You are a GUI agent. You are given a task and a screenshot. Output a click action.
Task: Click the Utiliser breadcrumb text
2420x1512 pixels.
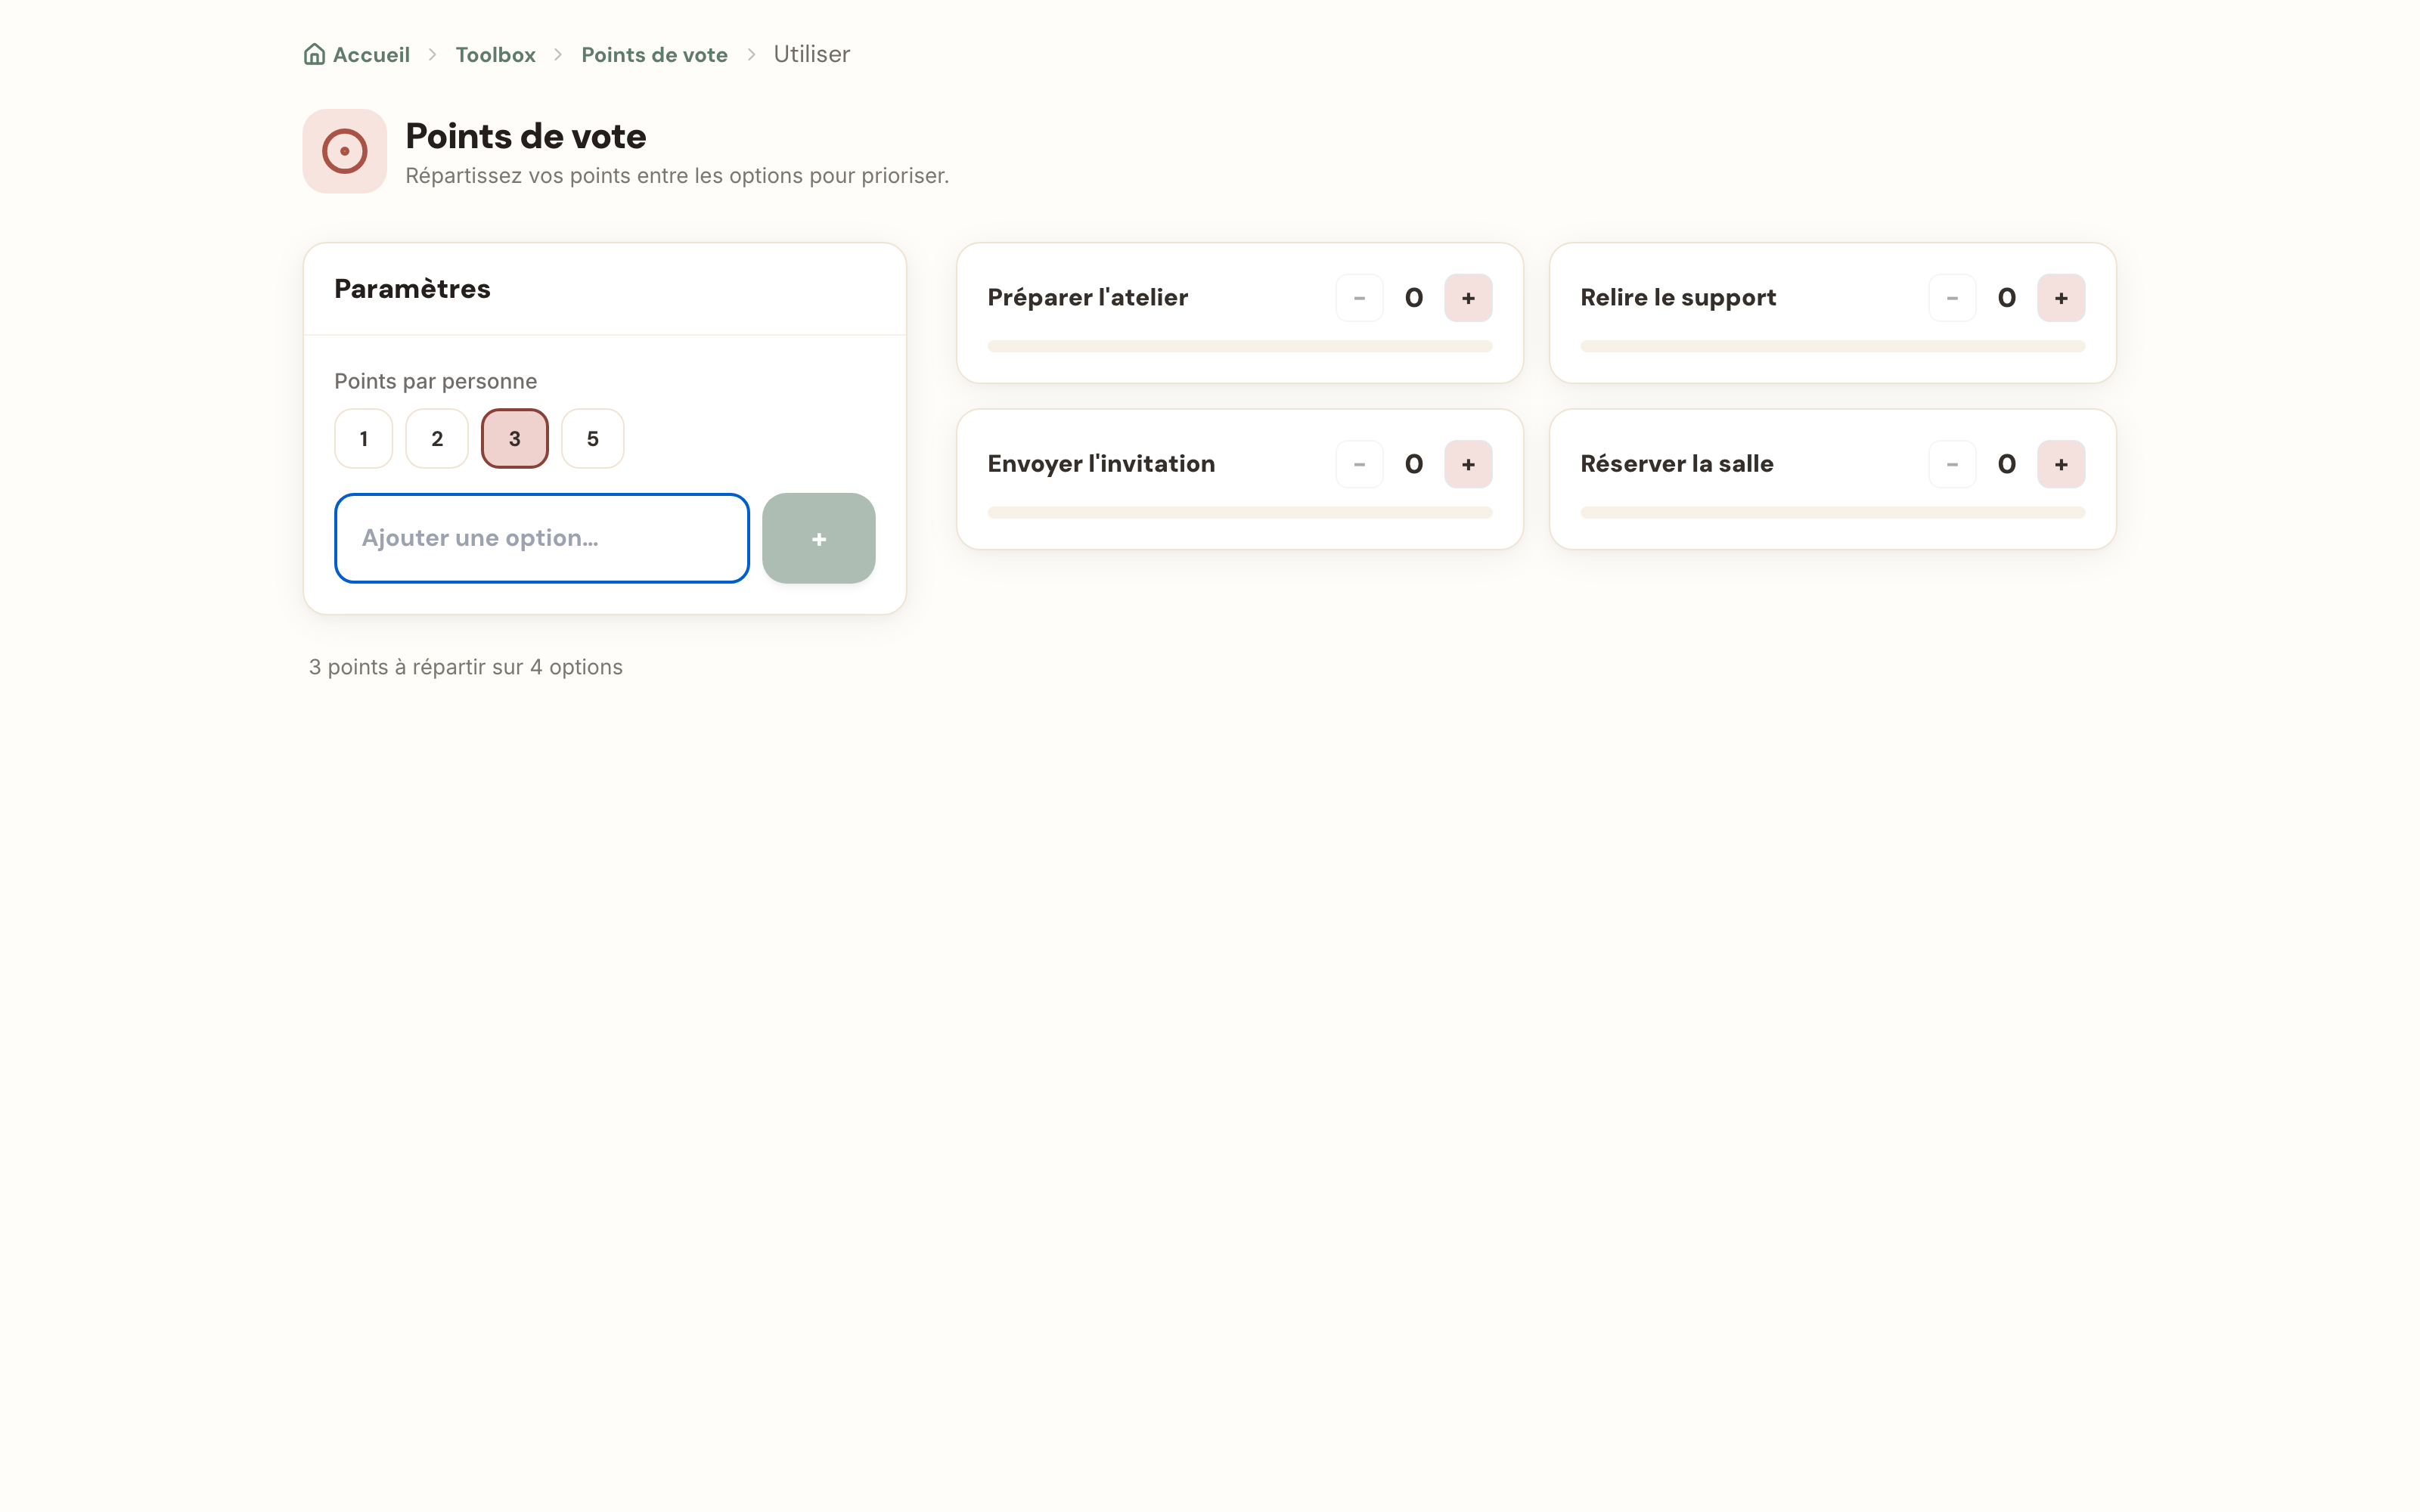click(x=811, y=54)
